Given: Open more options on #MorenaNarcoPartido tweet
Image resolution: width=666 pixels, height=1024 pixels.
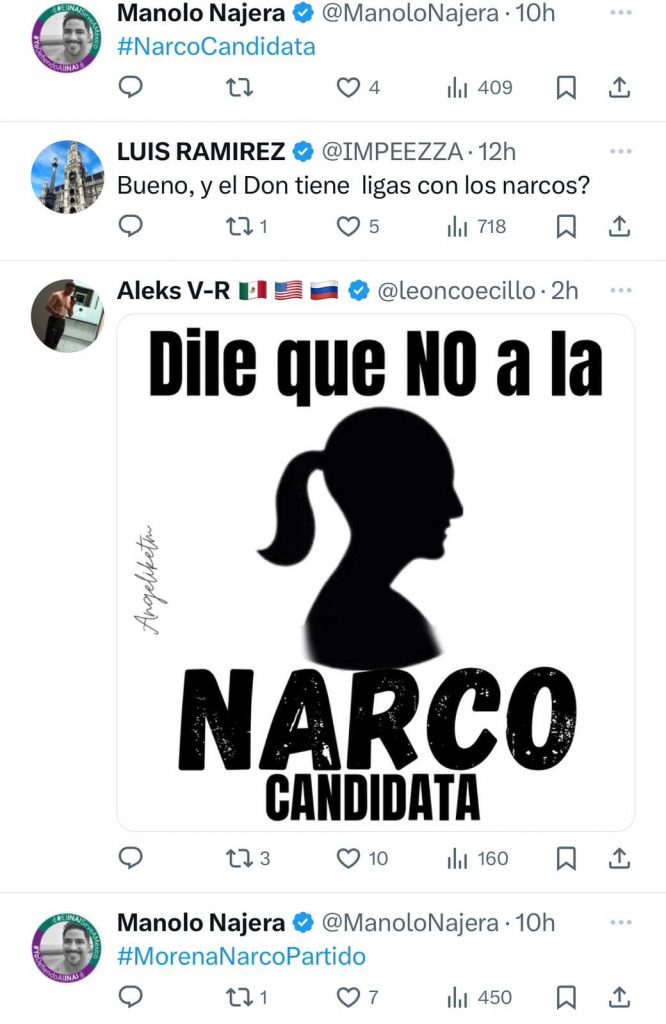Looking at the screenshot, I should [620, 922].
